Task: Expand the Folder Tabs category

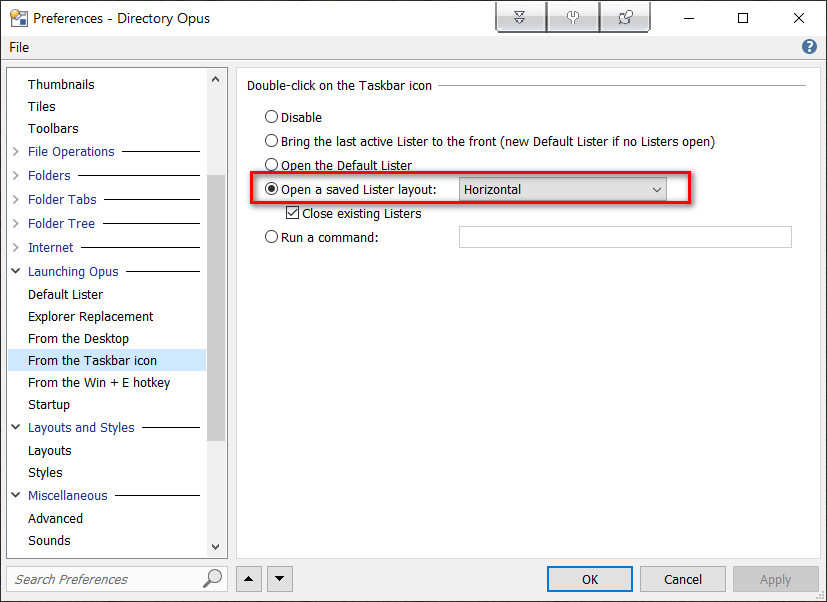Action: coord(16,200)
